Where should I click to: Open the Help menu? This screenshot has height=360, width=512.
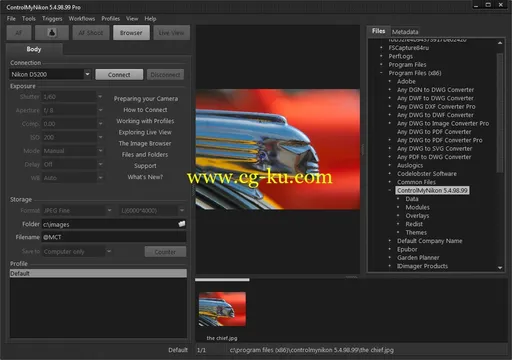tap(150, 19)
